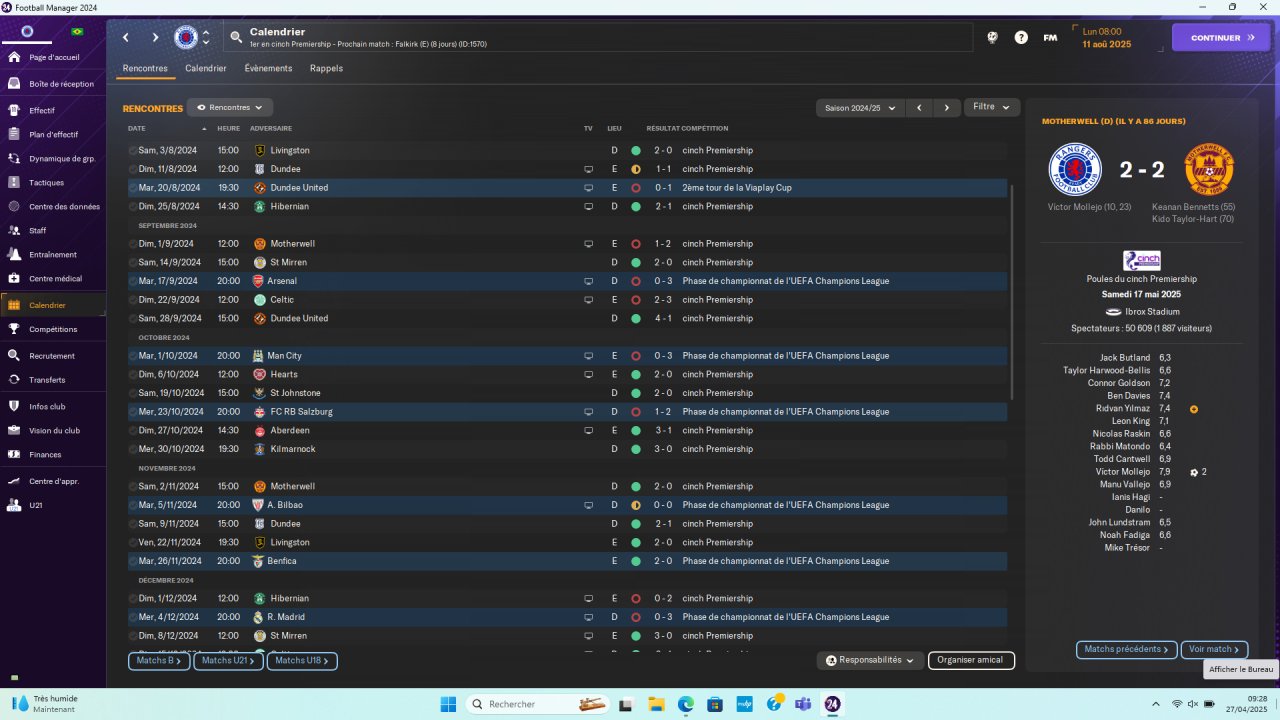Click the Motherwell crest in match summary

coord(1209,169)
